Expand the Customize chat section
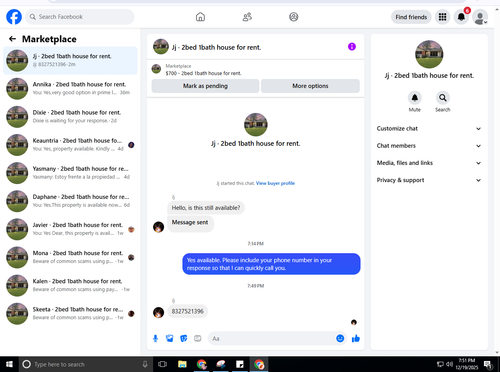Image resolution: width=500 pixels, height=372 pixels. pyautogui.click(x=429, y=129)
